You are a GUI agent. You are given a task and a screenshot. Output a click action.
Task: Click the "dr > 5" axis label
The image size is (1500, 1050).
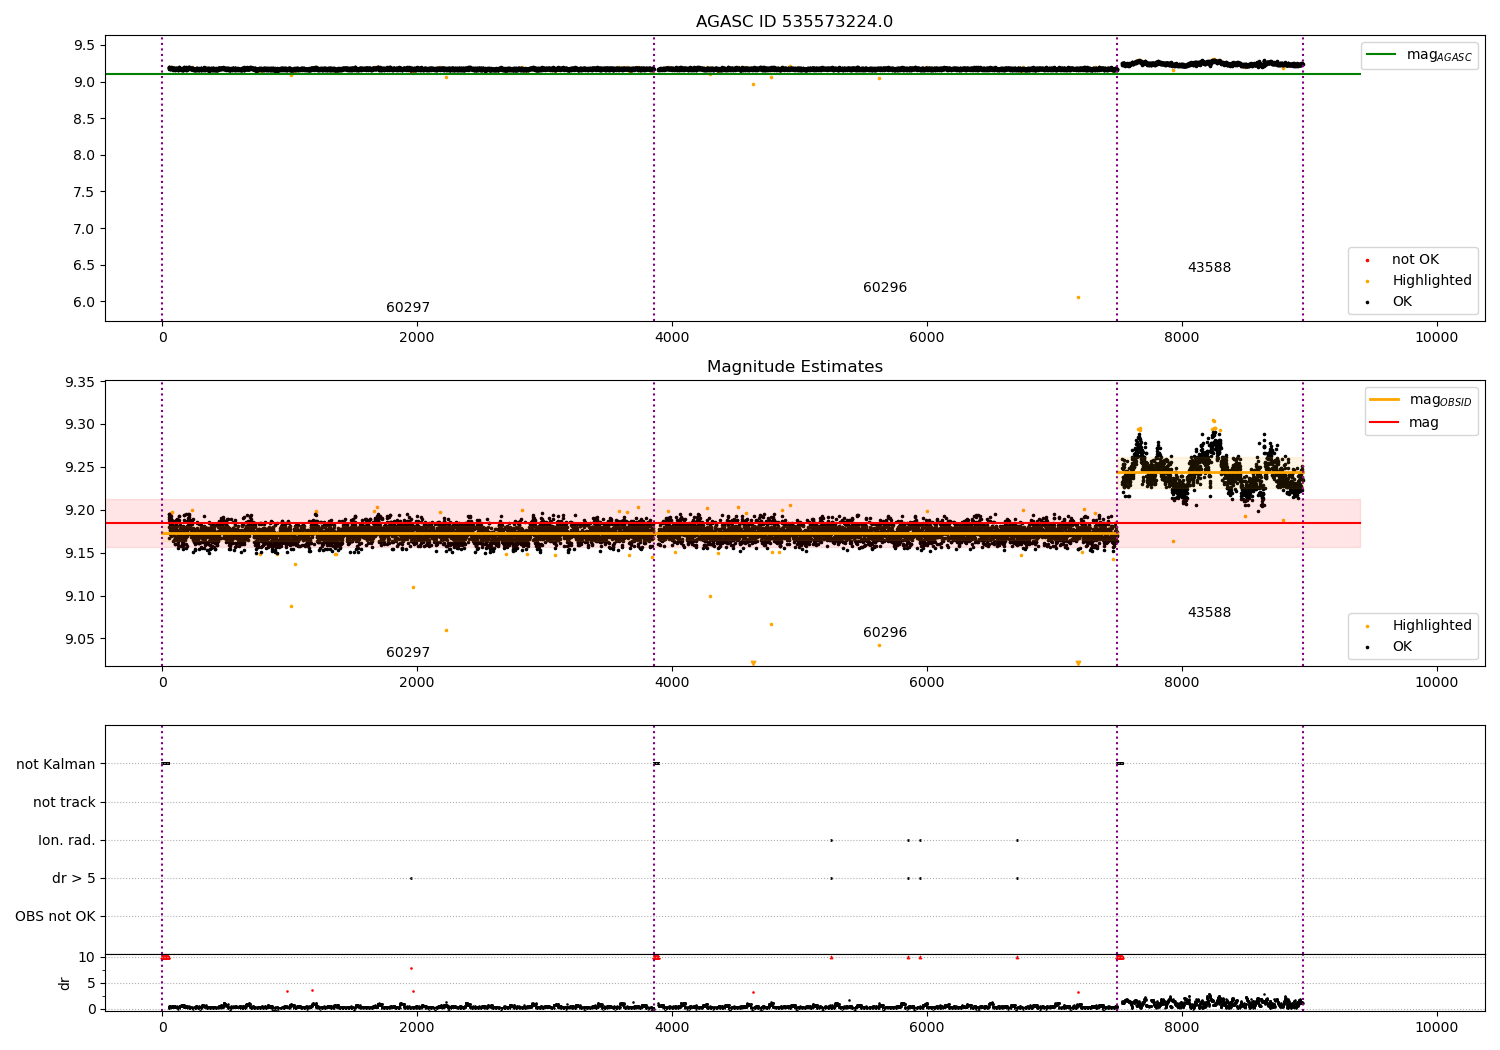(x=74, y=878)
